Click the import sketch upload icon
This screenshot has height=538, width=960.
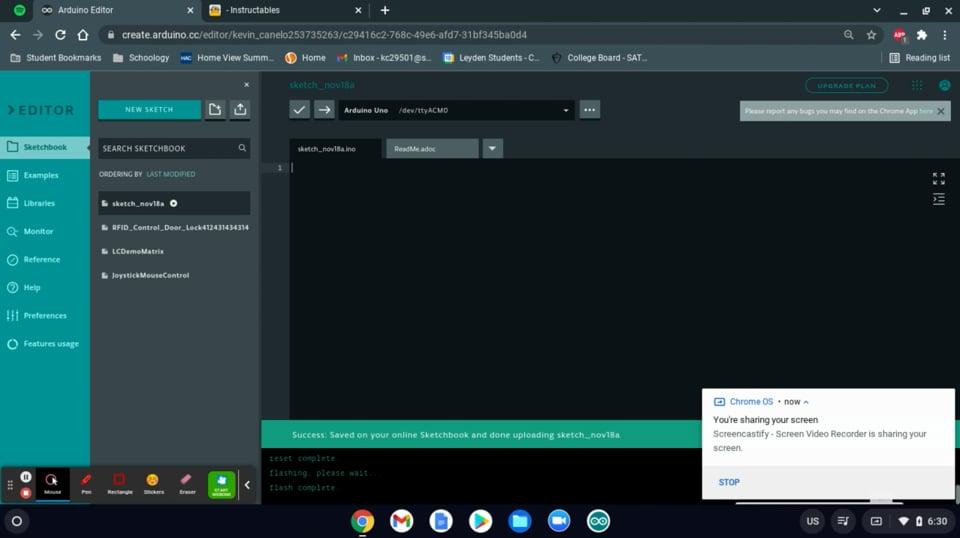[240, 110]
